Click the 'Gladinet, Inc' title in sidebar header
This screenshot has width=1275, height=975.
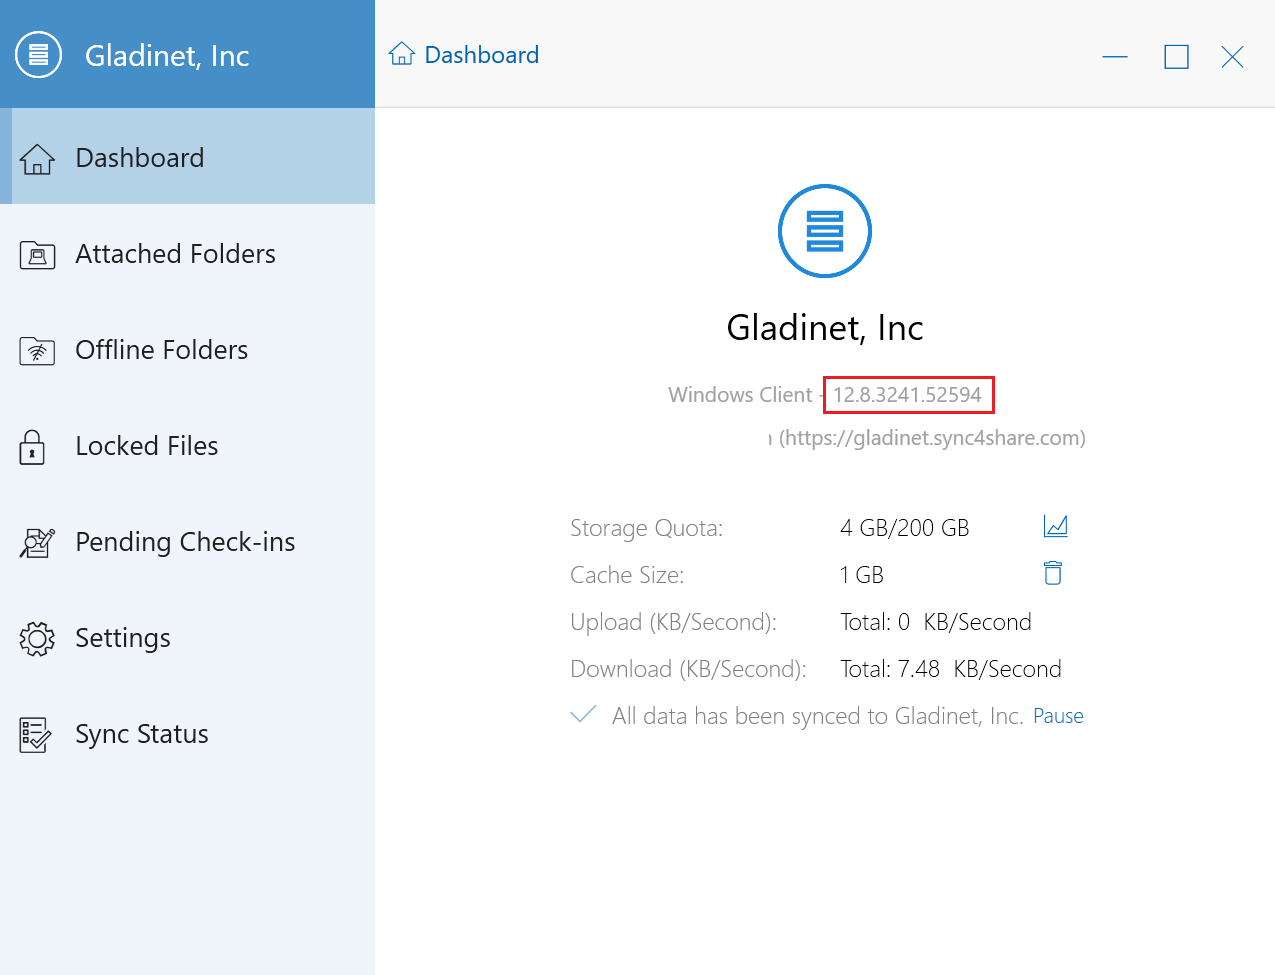167,56
